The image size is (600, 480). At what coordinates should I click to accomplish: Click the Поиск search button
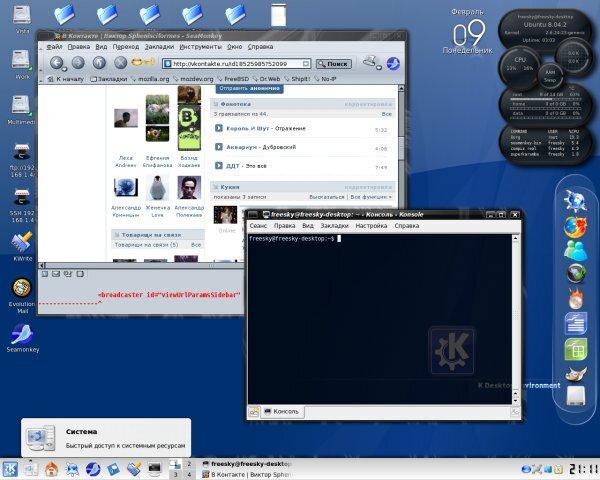pos(334,63)
